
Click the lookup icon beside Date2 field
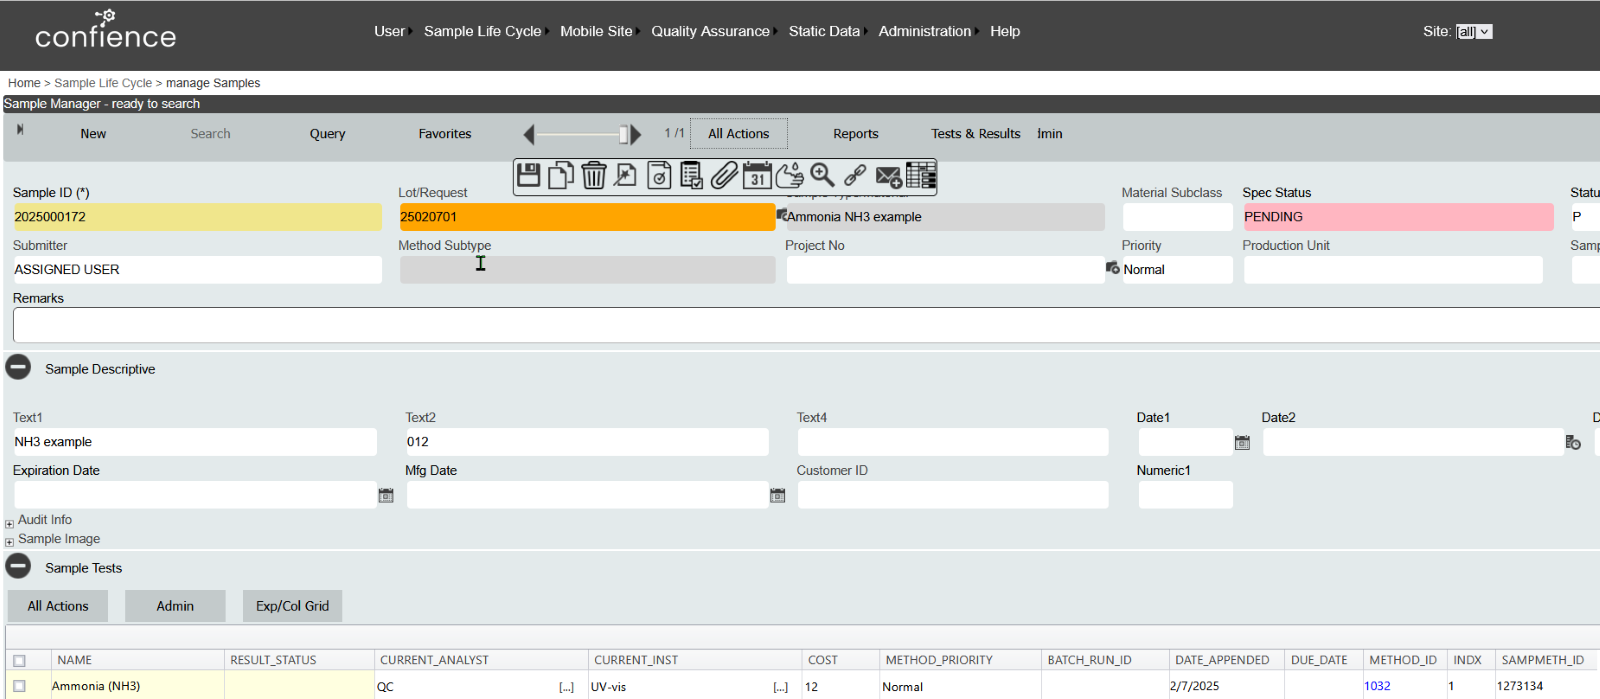click(x=1573, y=442)
